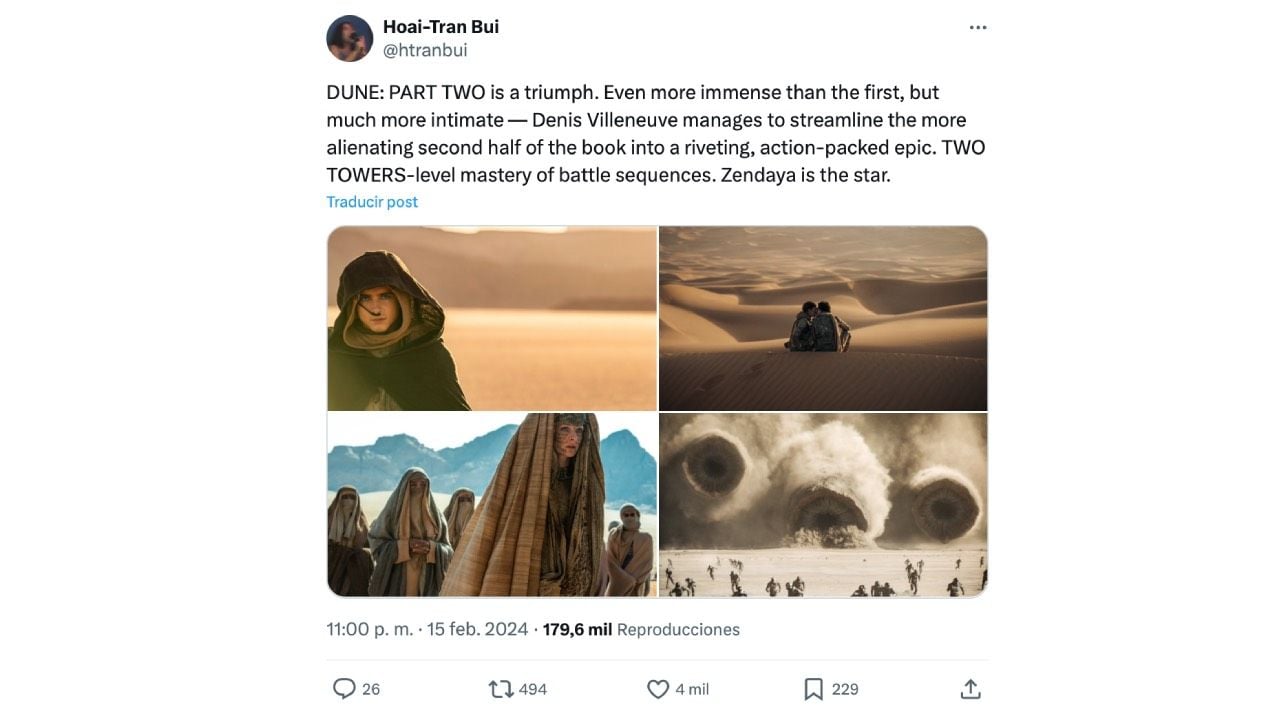This screenshot has height=720, width=1280.
Task: Click the 11:00 p. m. 15 feb. 2024 timestamp
Action: [x=427, y=630]
